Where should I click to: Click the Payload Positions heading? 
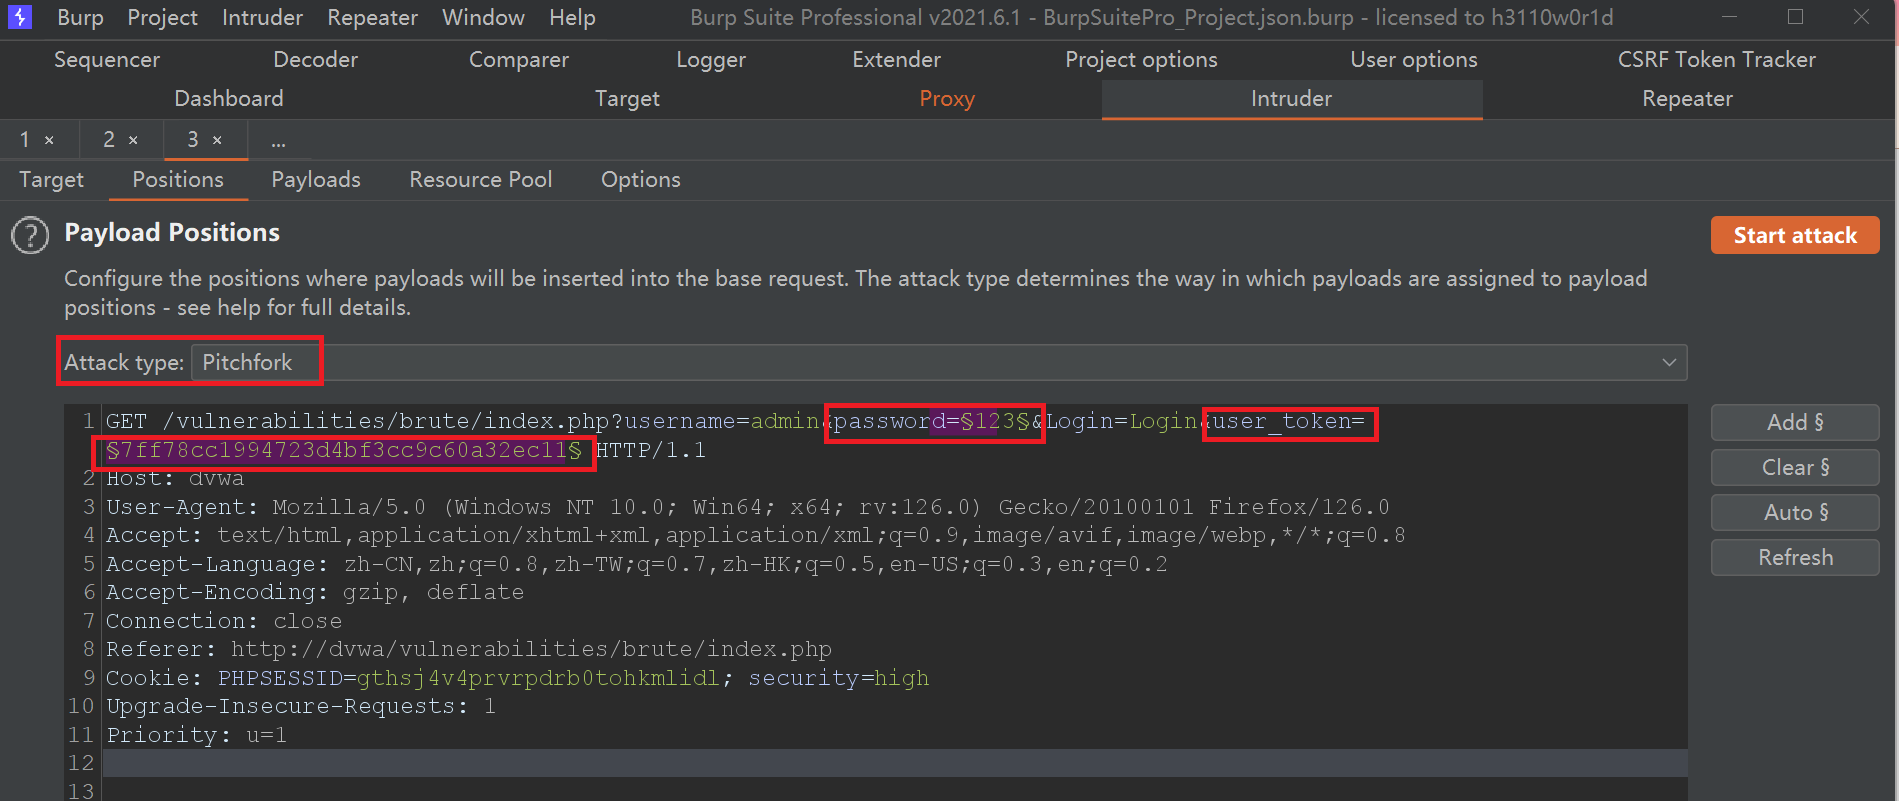(172, 233)
